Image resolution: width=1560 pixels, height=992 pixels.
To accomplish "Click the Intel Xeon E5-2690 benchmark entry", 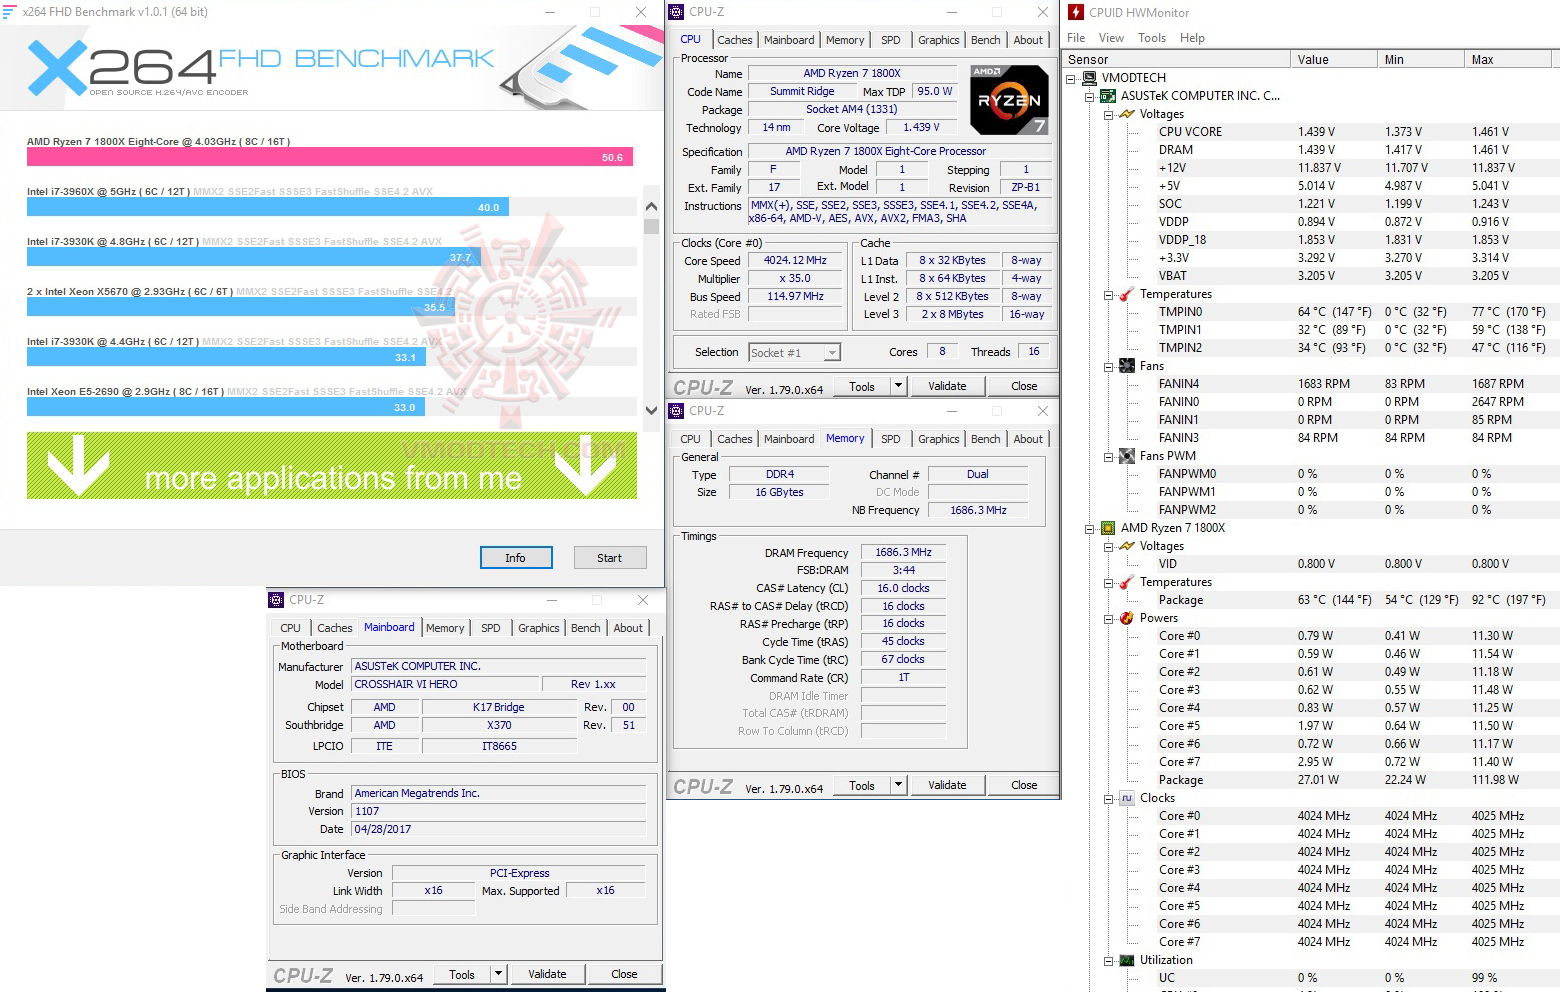I will click(x=332, y=400).
